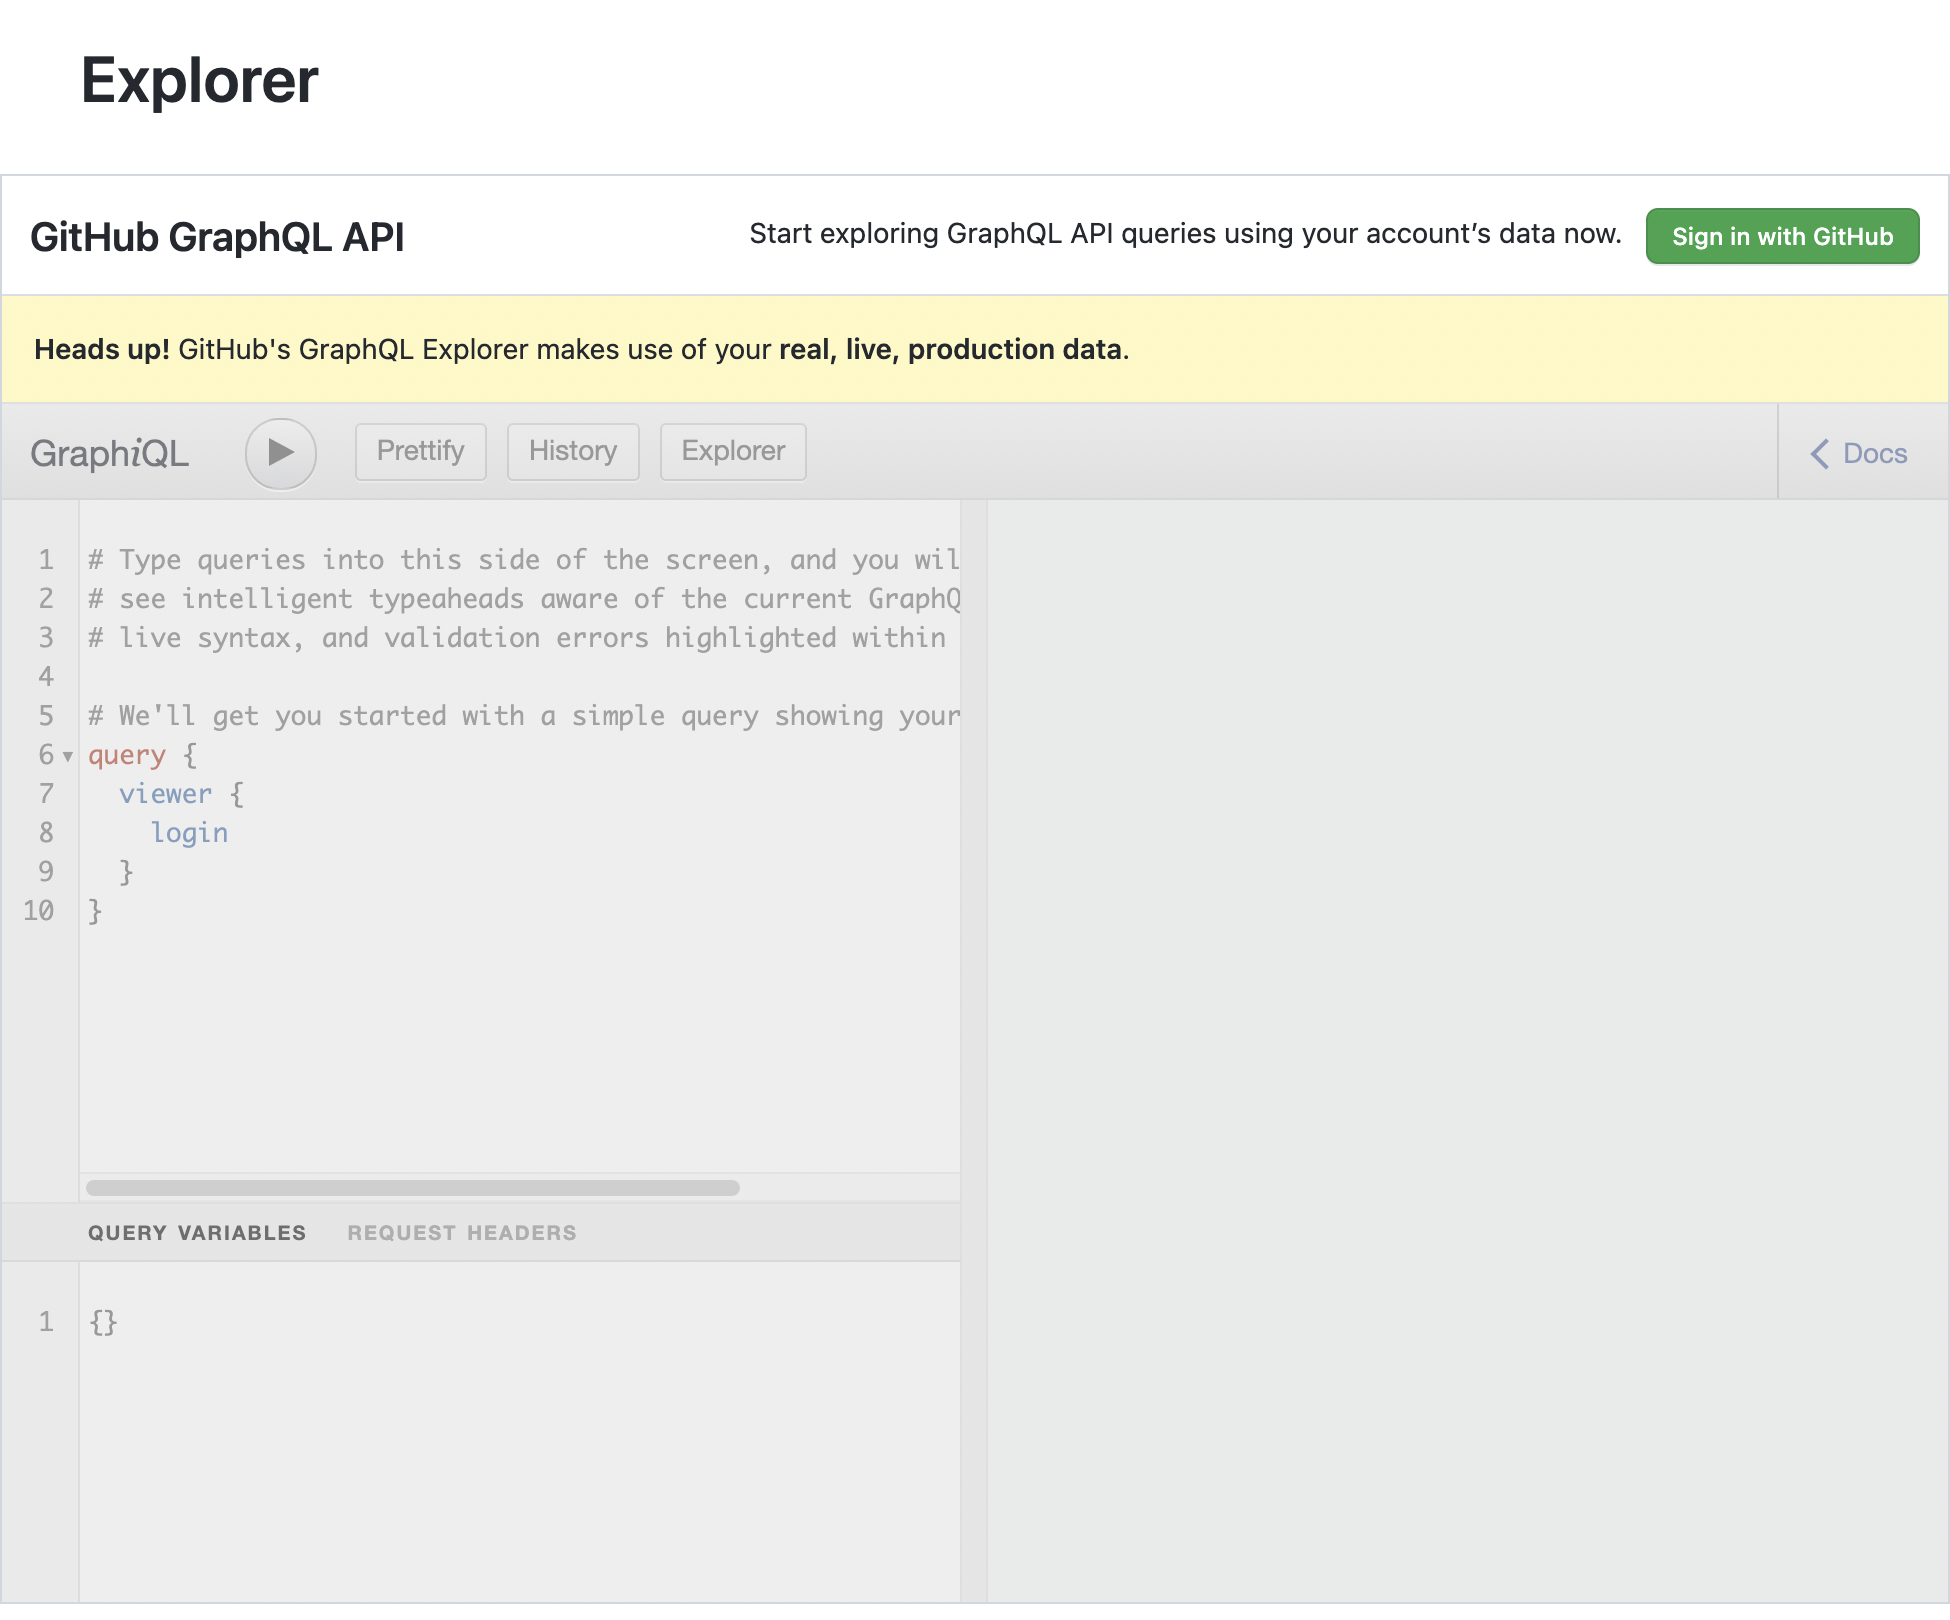Click the query keyword on line 6

click(126, 755)
